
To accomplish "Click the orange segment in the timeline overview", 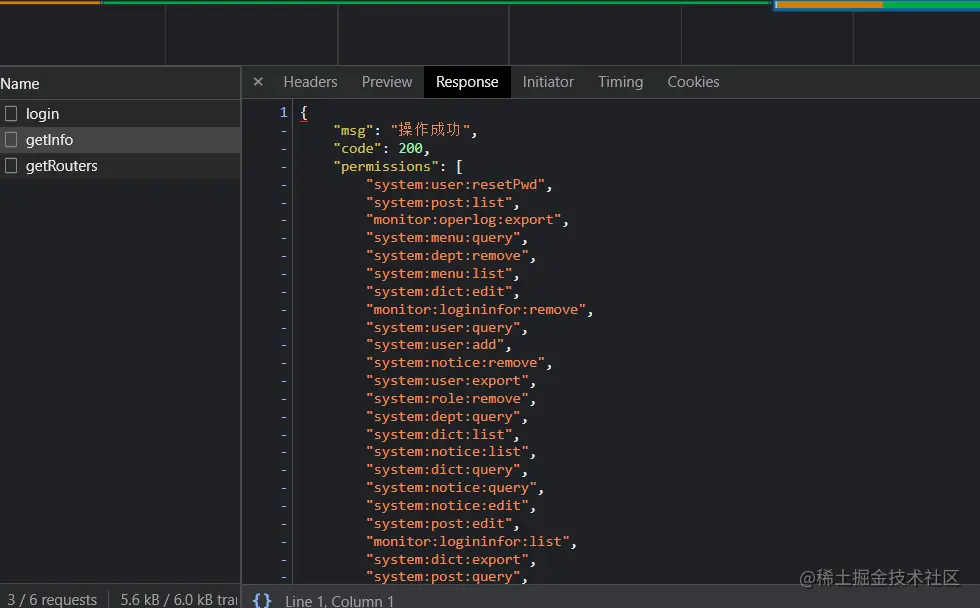I will 829,5.
